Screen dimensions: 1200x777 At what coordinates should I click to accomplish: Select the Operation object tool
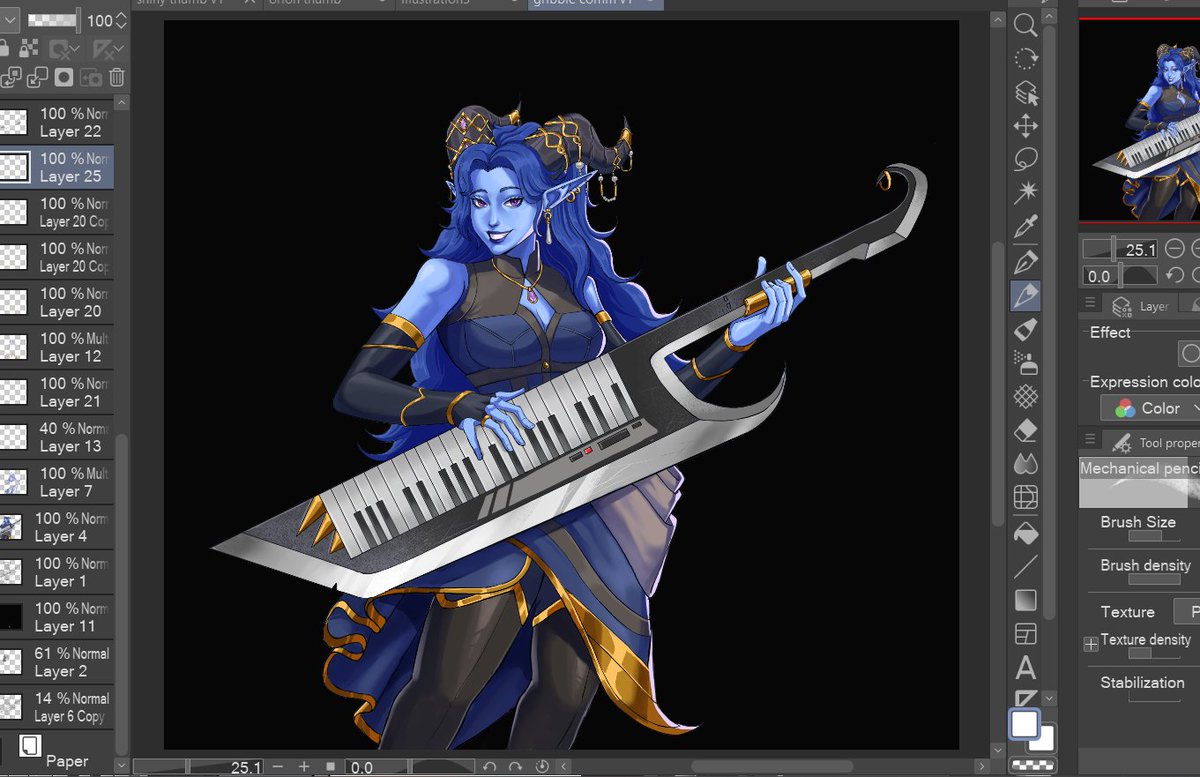(x=1025, y=93)
